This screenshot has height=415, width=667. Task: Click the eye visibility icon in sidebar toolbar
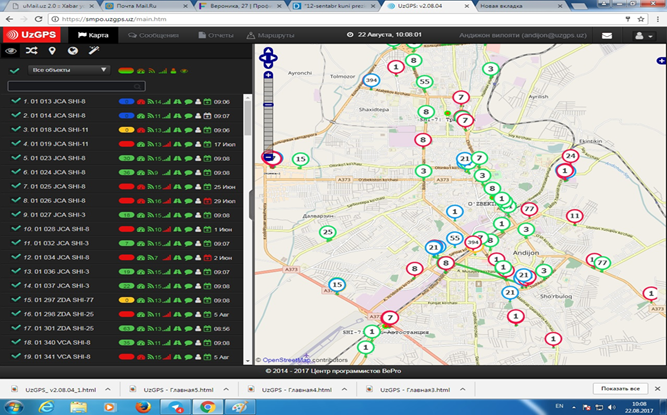[x=12, y=50]
